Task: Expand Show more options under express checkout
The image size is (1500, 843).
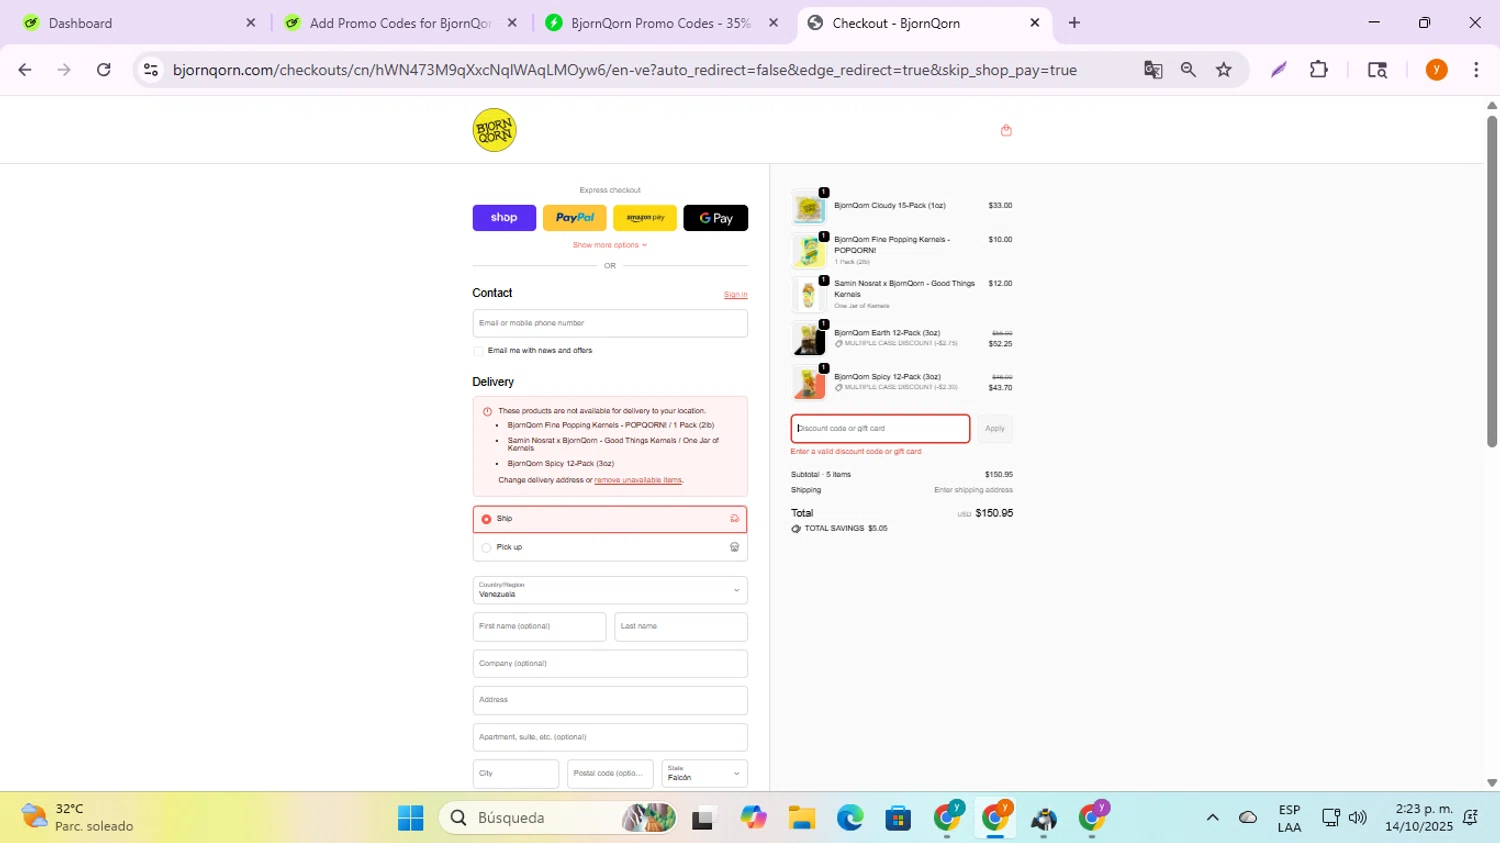Action: click(610, 245)
